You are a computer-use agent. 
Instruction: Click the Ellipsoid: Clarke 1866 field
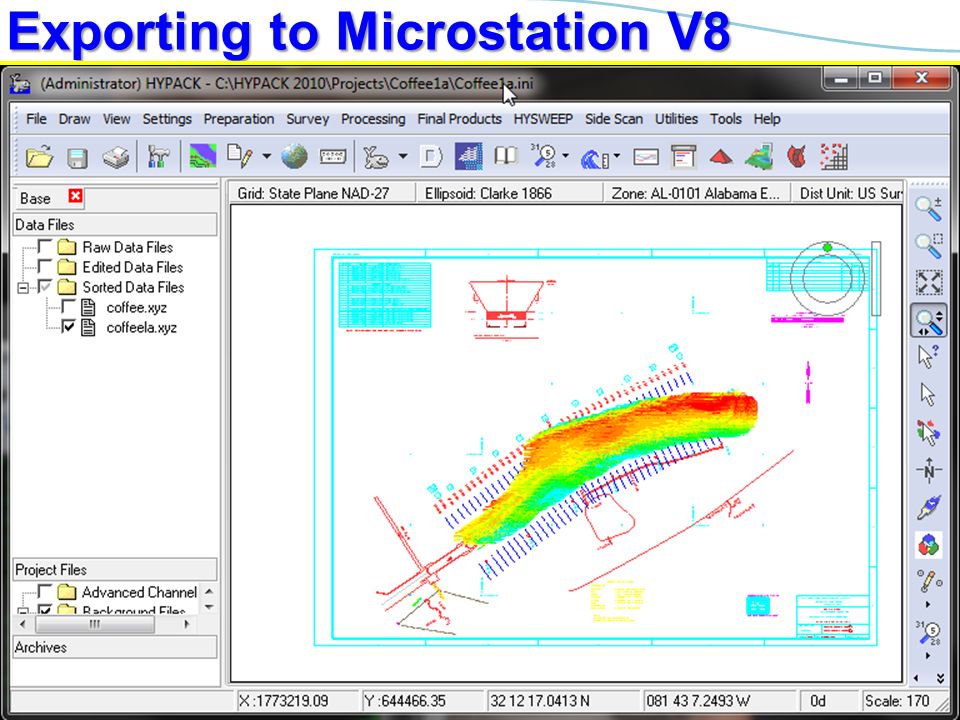509,193
